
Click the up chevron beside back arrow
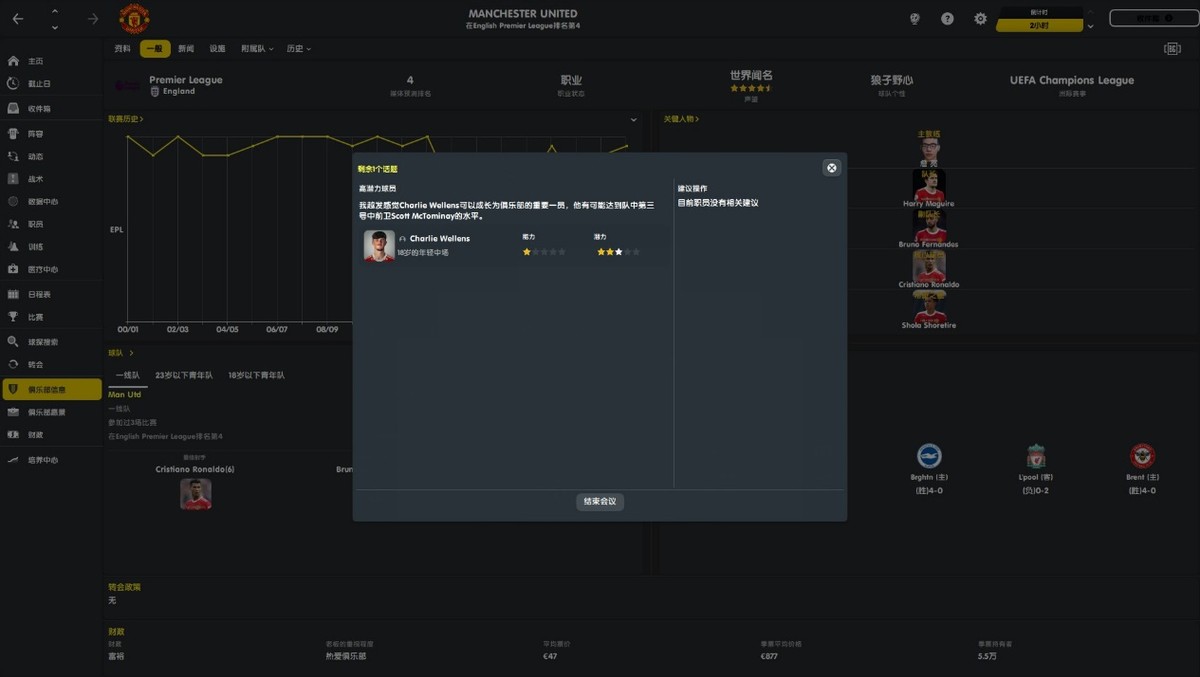(x=54, y=12)
